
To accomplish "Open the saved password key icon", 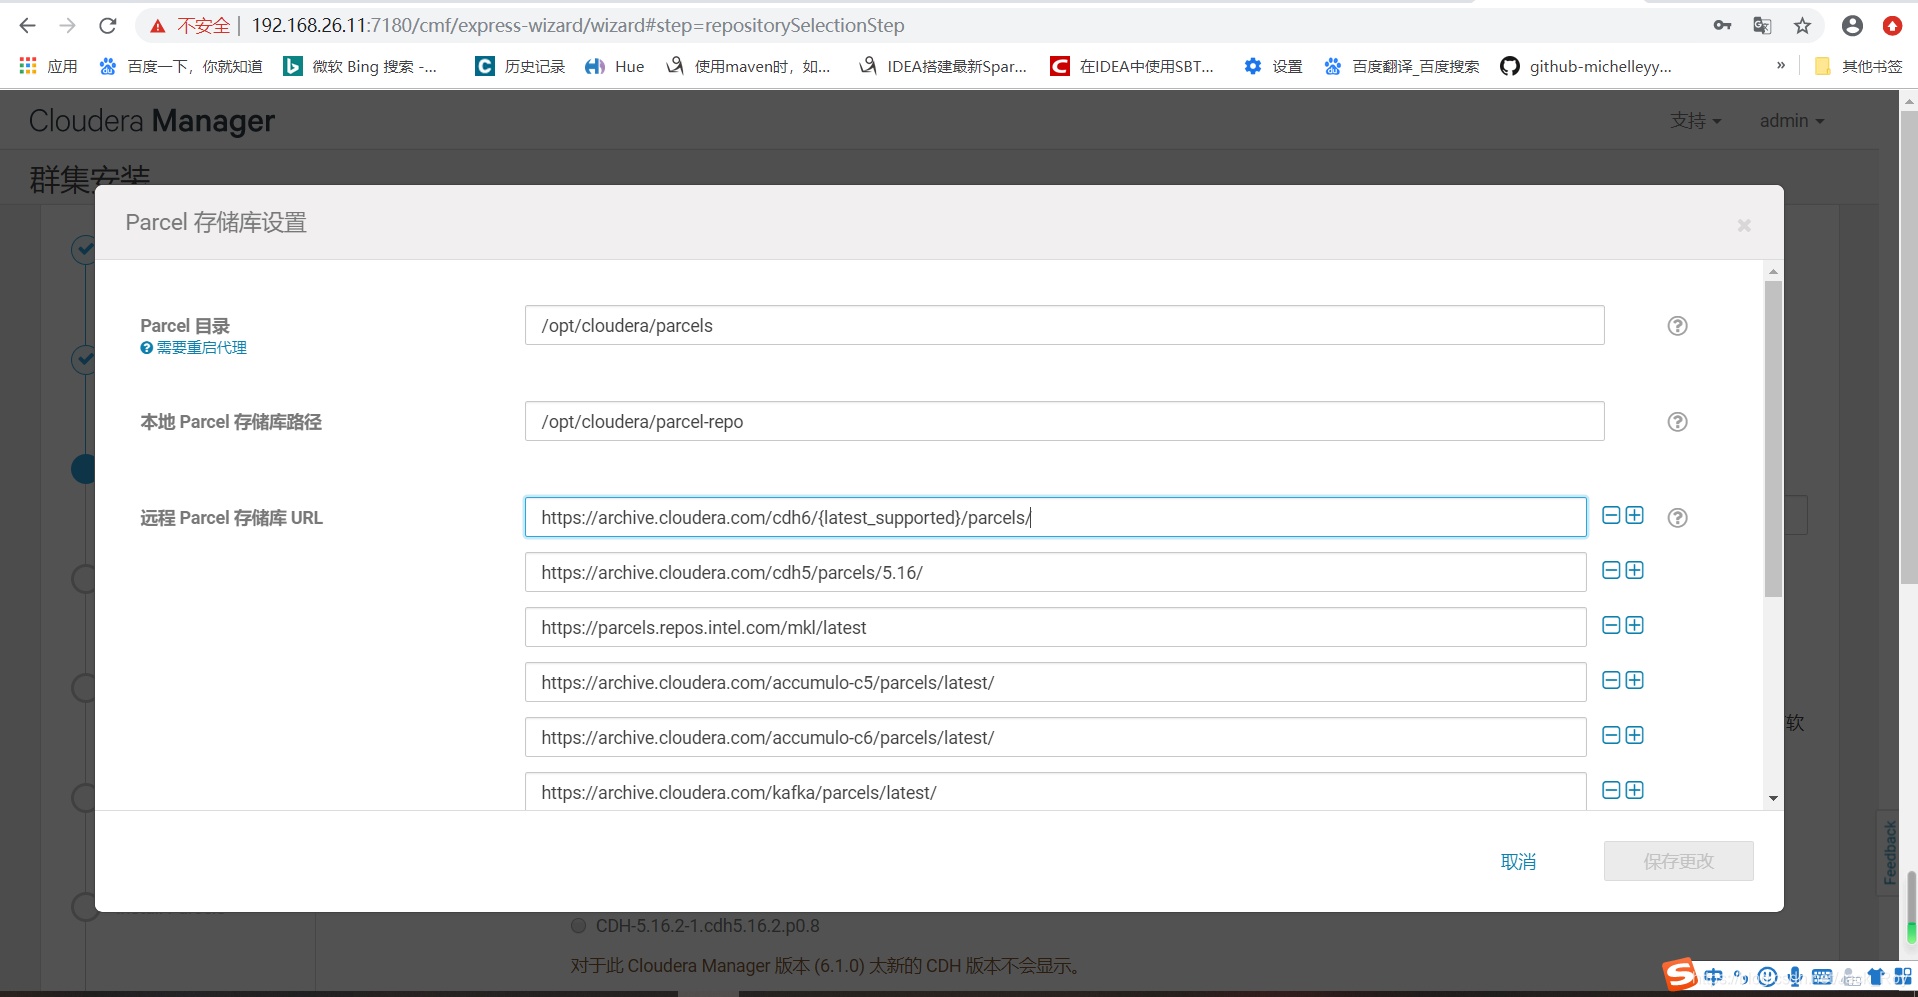I will pyautogui.click(x=1722, y=26).
